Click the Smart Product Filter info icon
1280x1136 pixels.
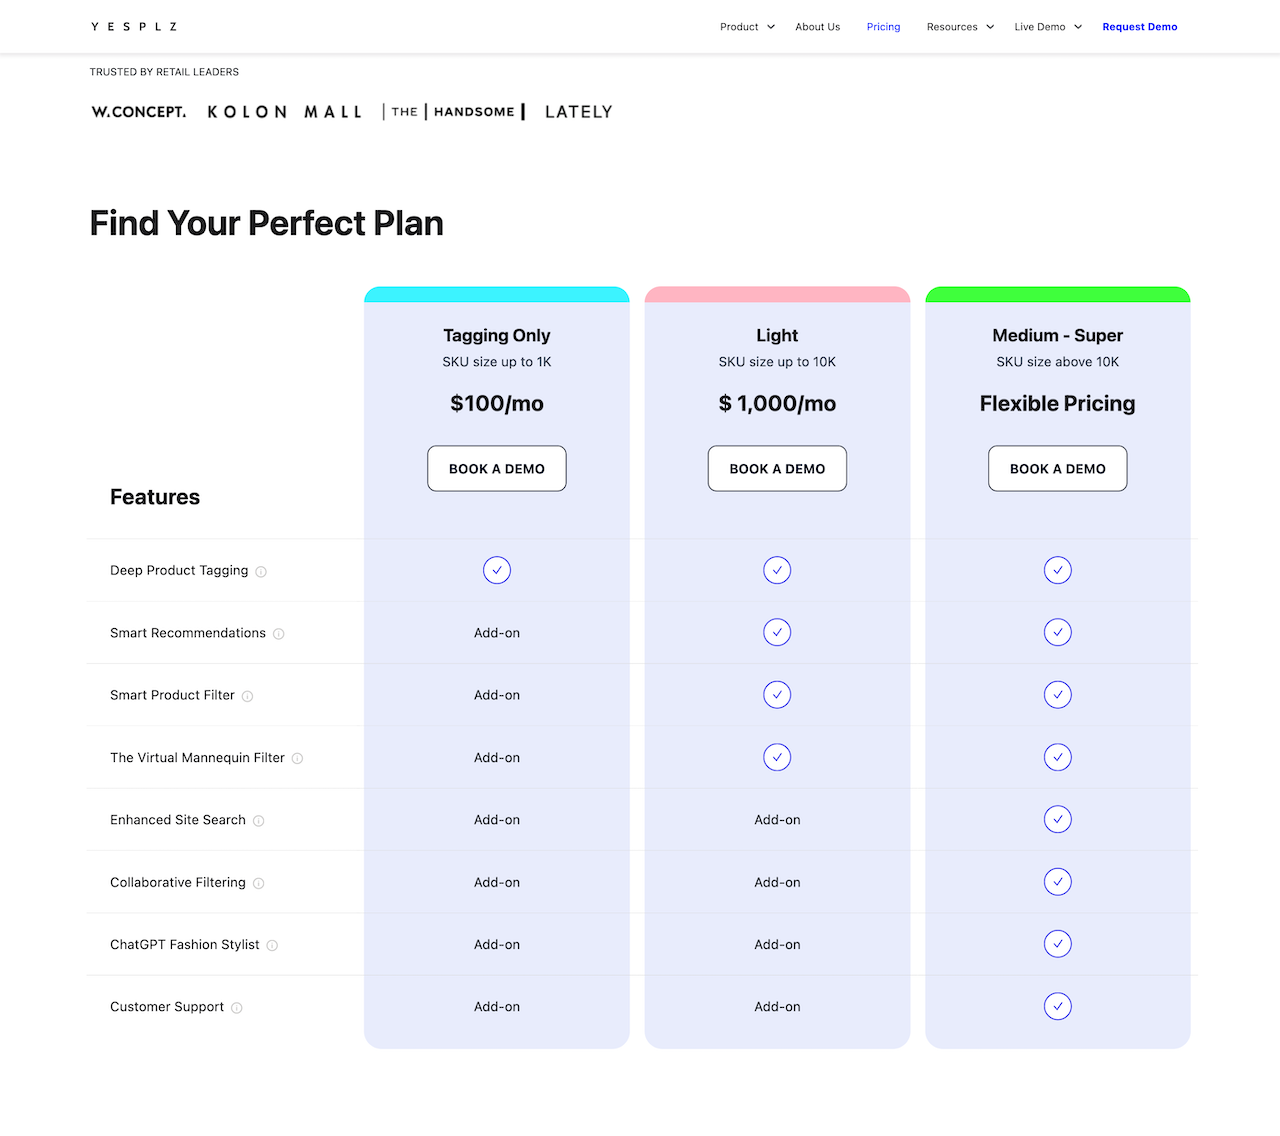point(246,696)
